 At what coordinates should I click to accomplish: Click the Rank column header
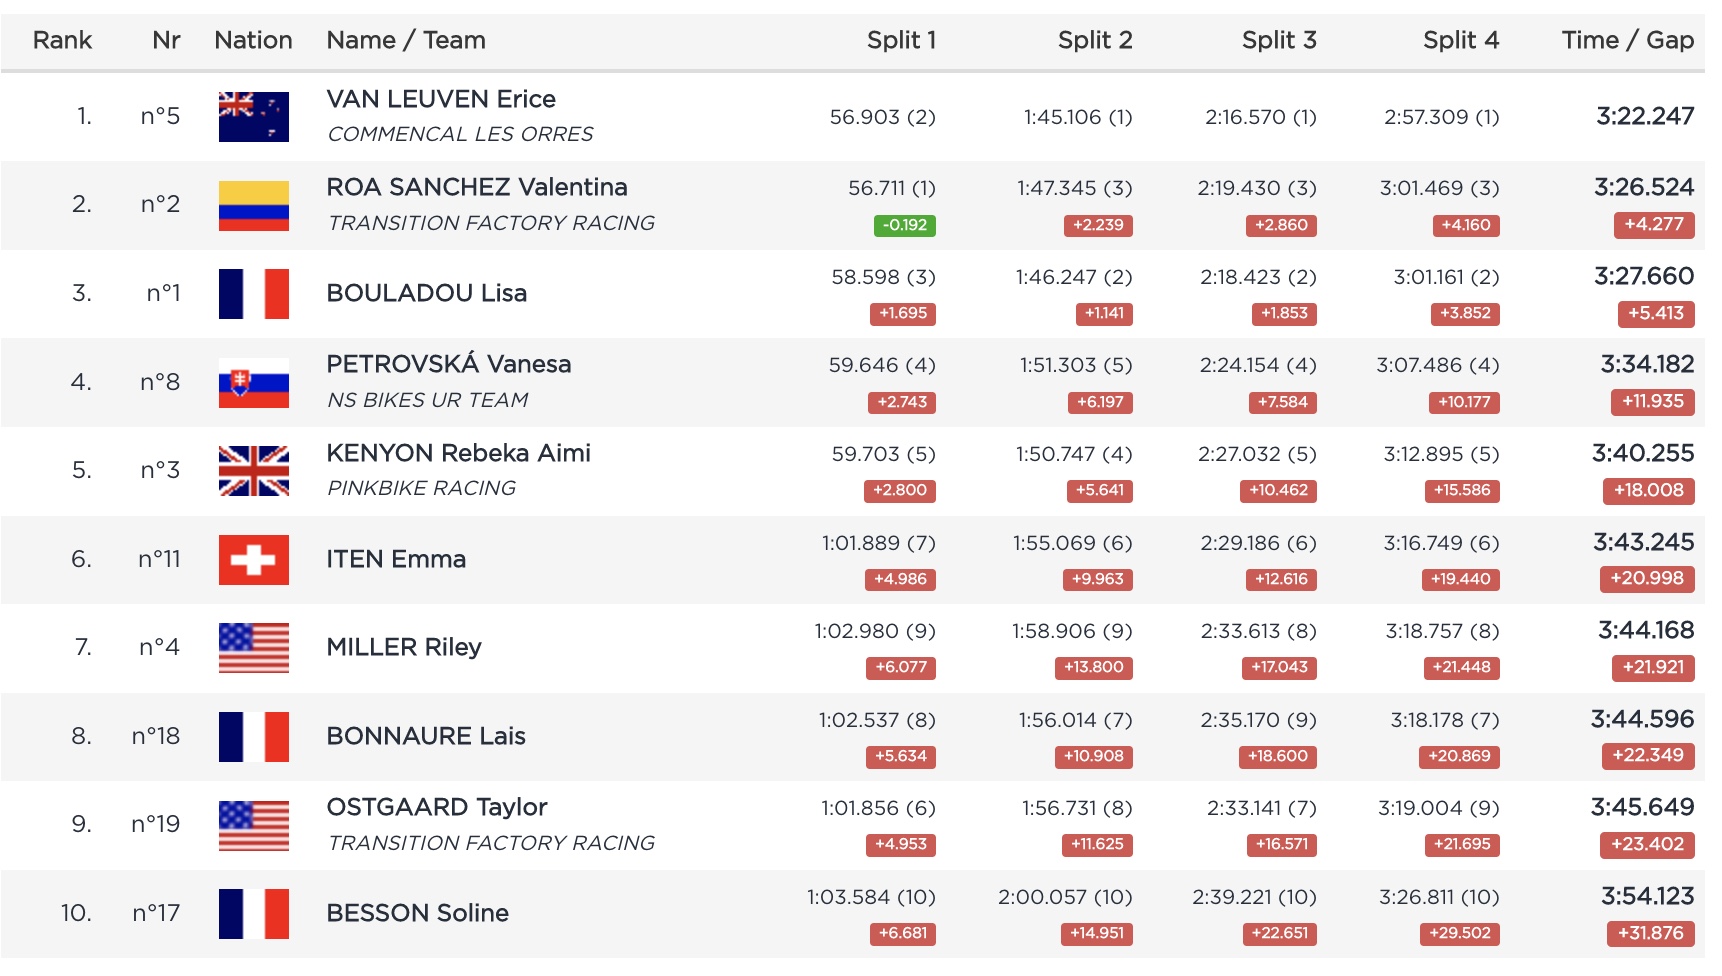click(62, 40)
